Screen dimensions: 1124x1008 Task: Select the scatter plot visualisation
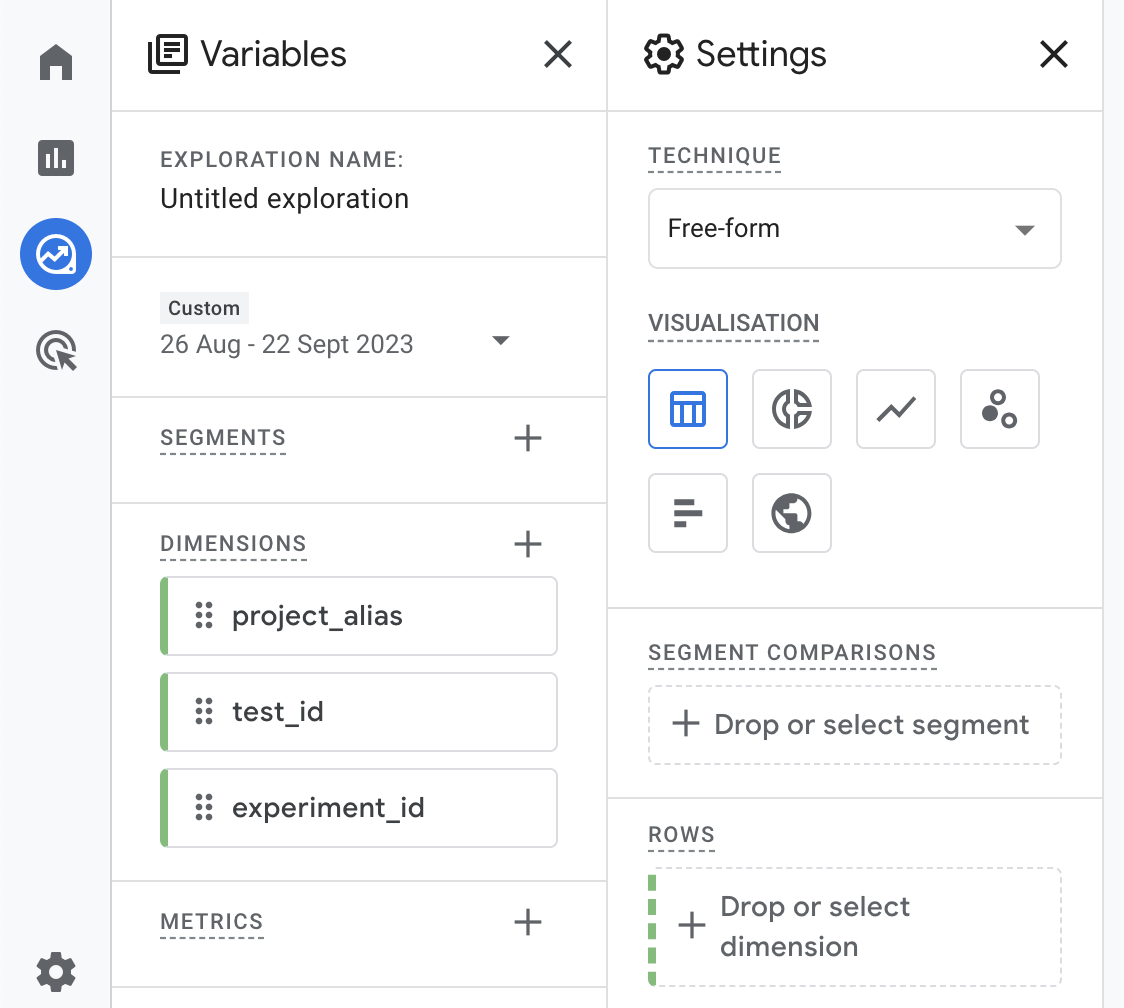(x=1000, y=409)
